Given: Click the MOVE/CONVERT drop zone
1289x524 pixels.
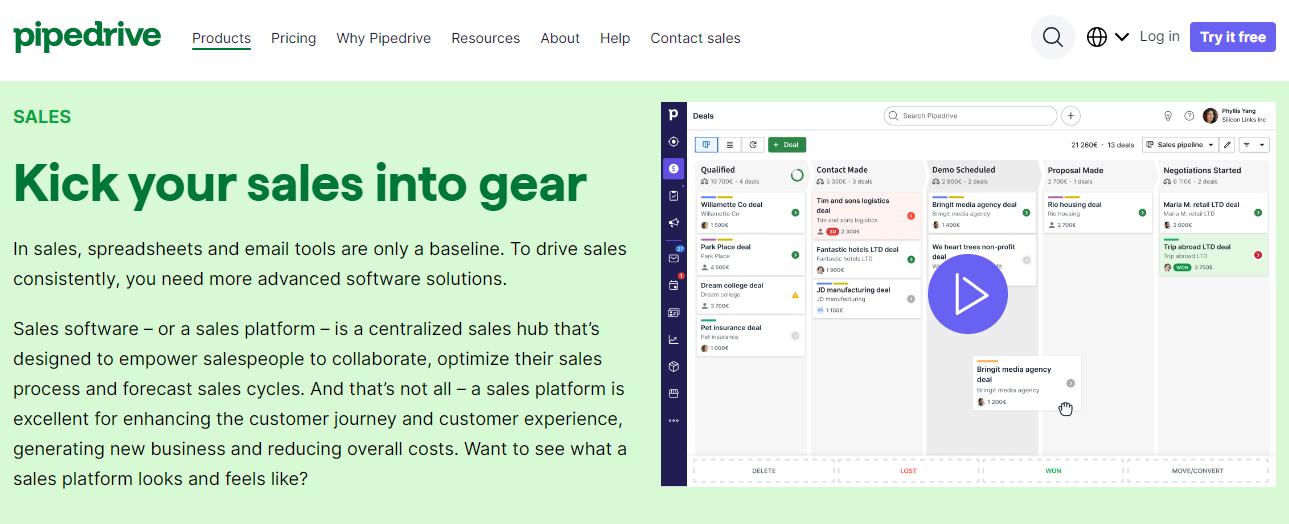Looking at the screenshot, I should point(1198,470).
